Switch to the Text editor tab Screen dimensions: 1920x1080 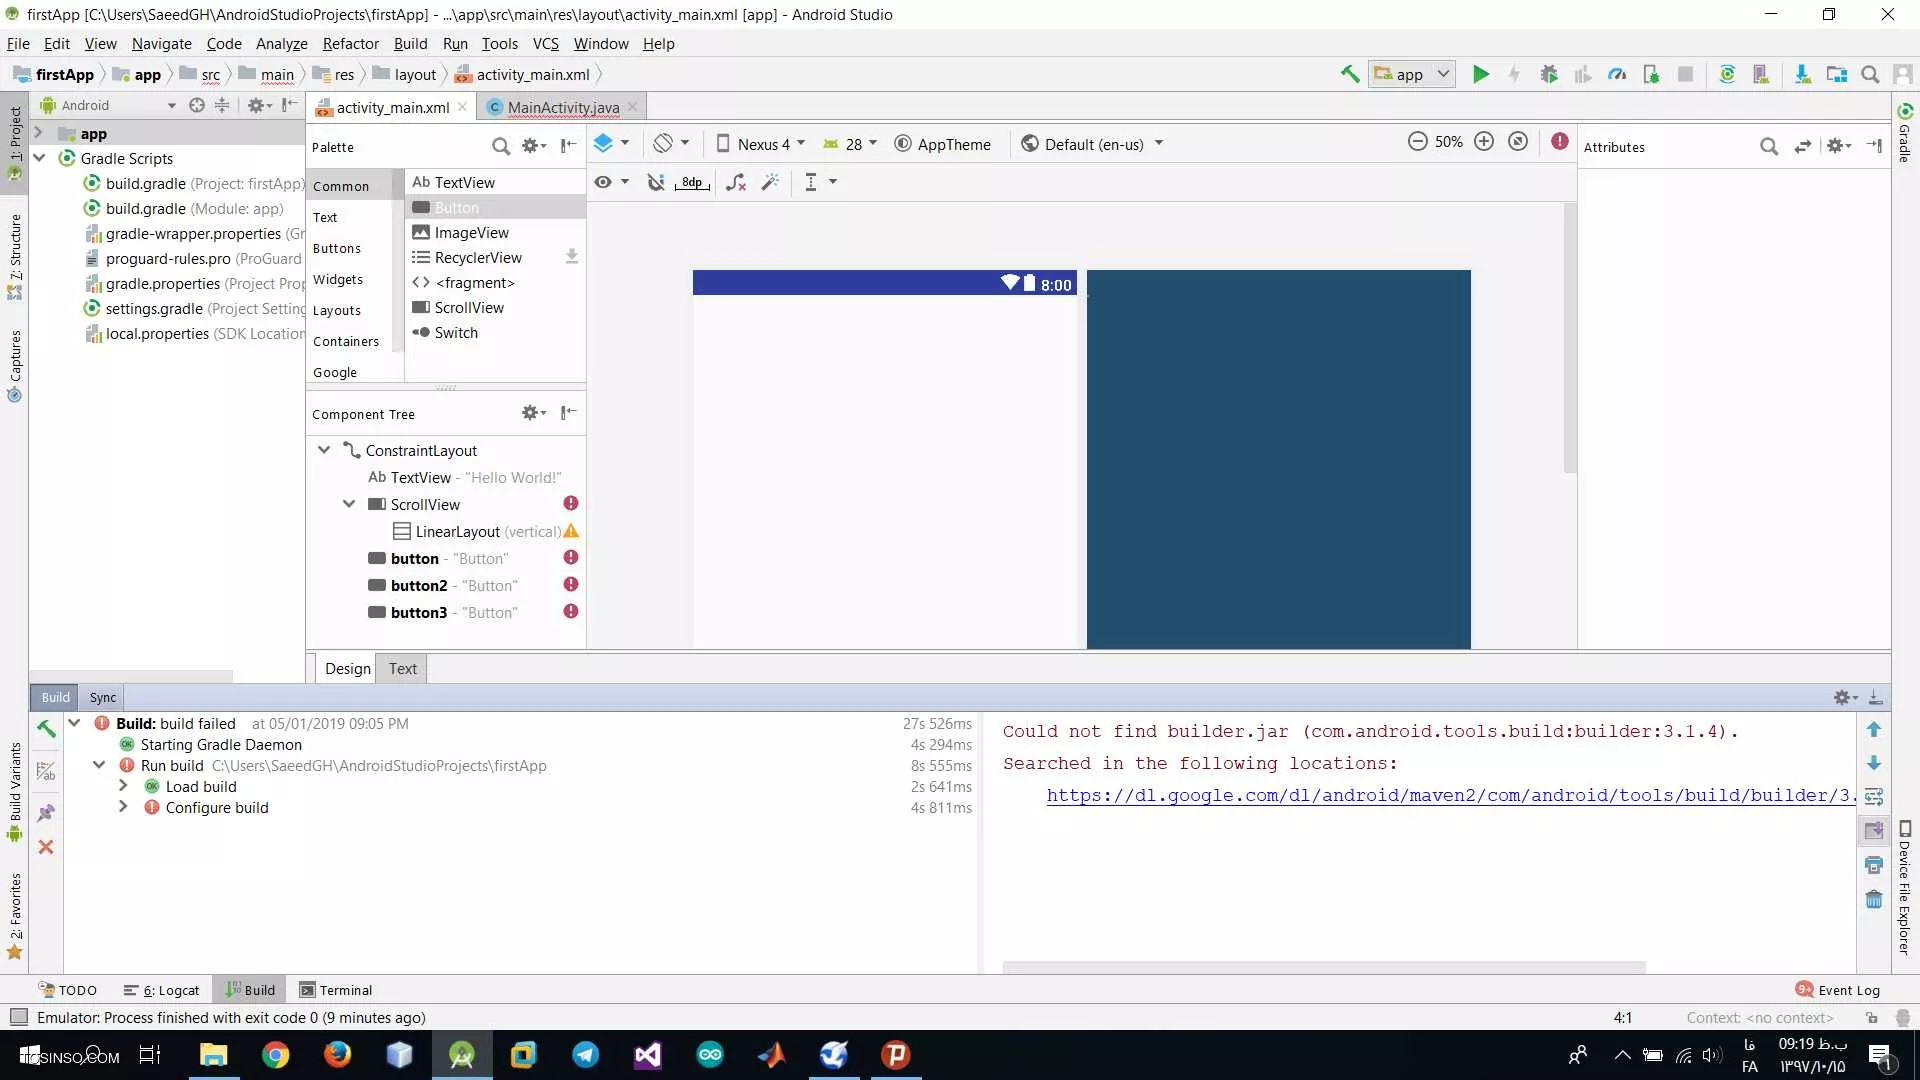(x=402, y=668)
